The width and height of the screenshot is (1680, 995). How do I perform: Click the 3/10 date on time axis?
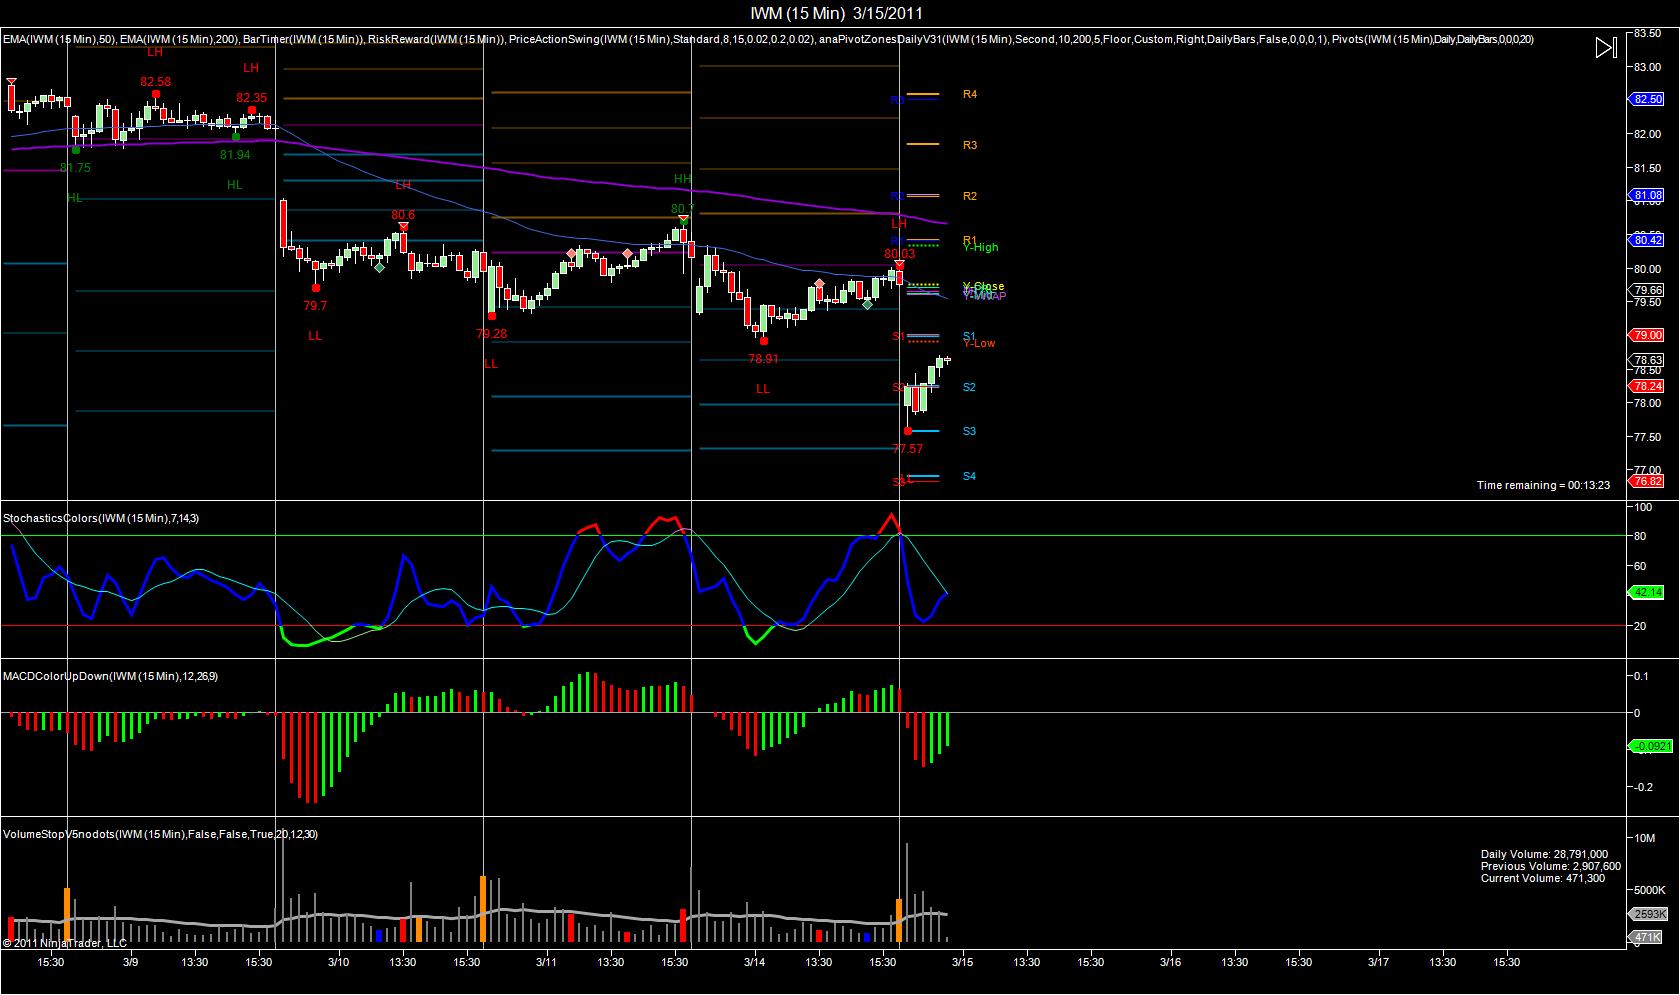tap(338, 962)
